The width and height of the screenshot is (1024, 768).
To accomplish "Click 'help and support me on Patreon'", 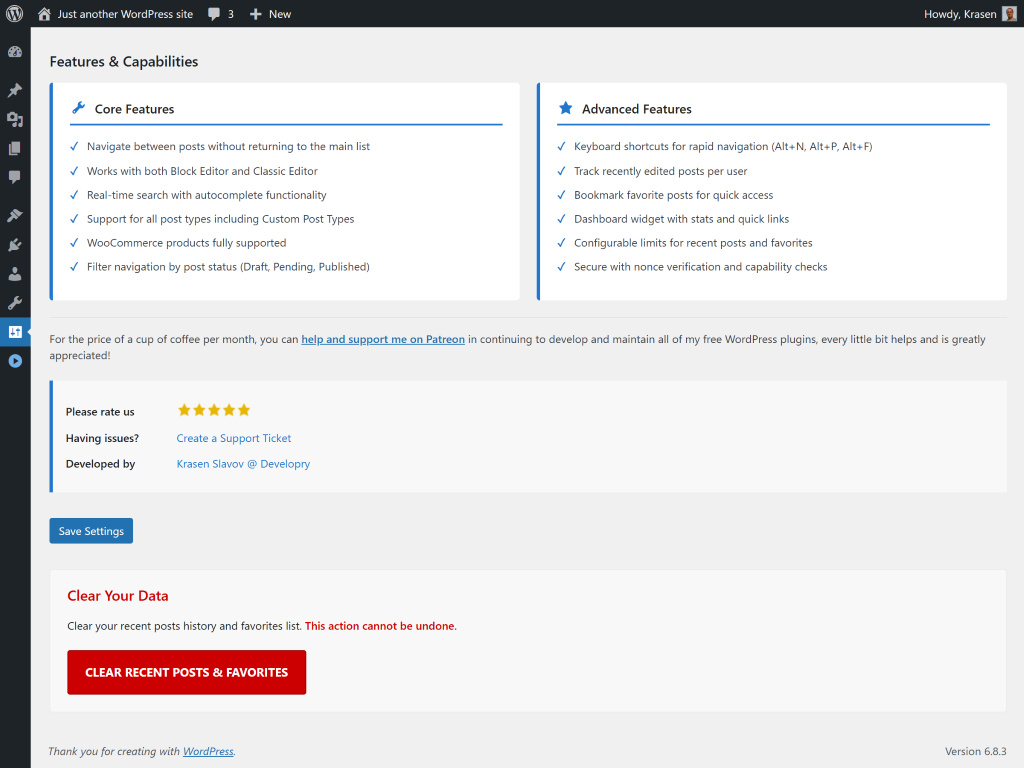I will coord(383,339).
